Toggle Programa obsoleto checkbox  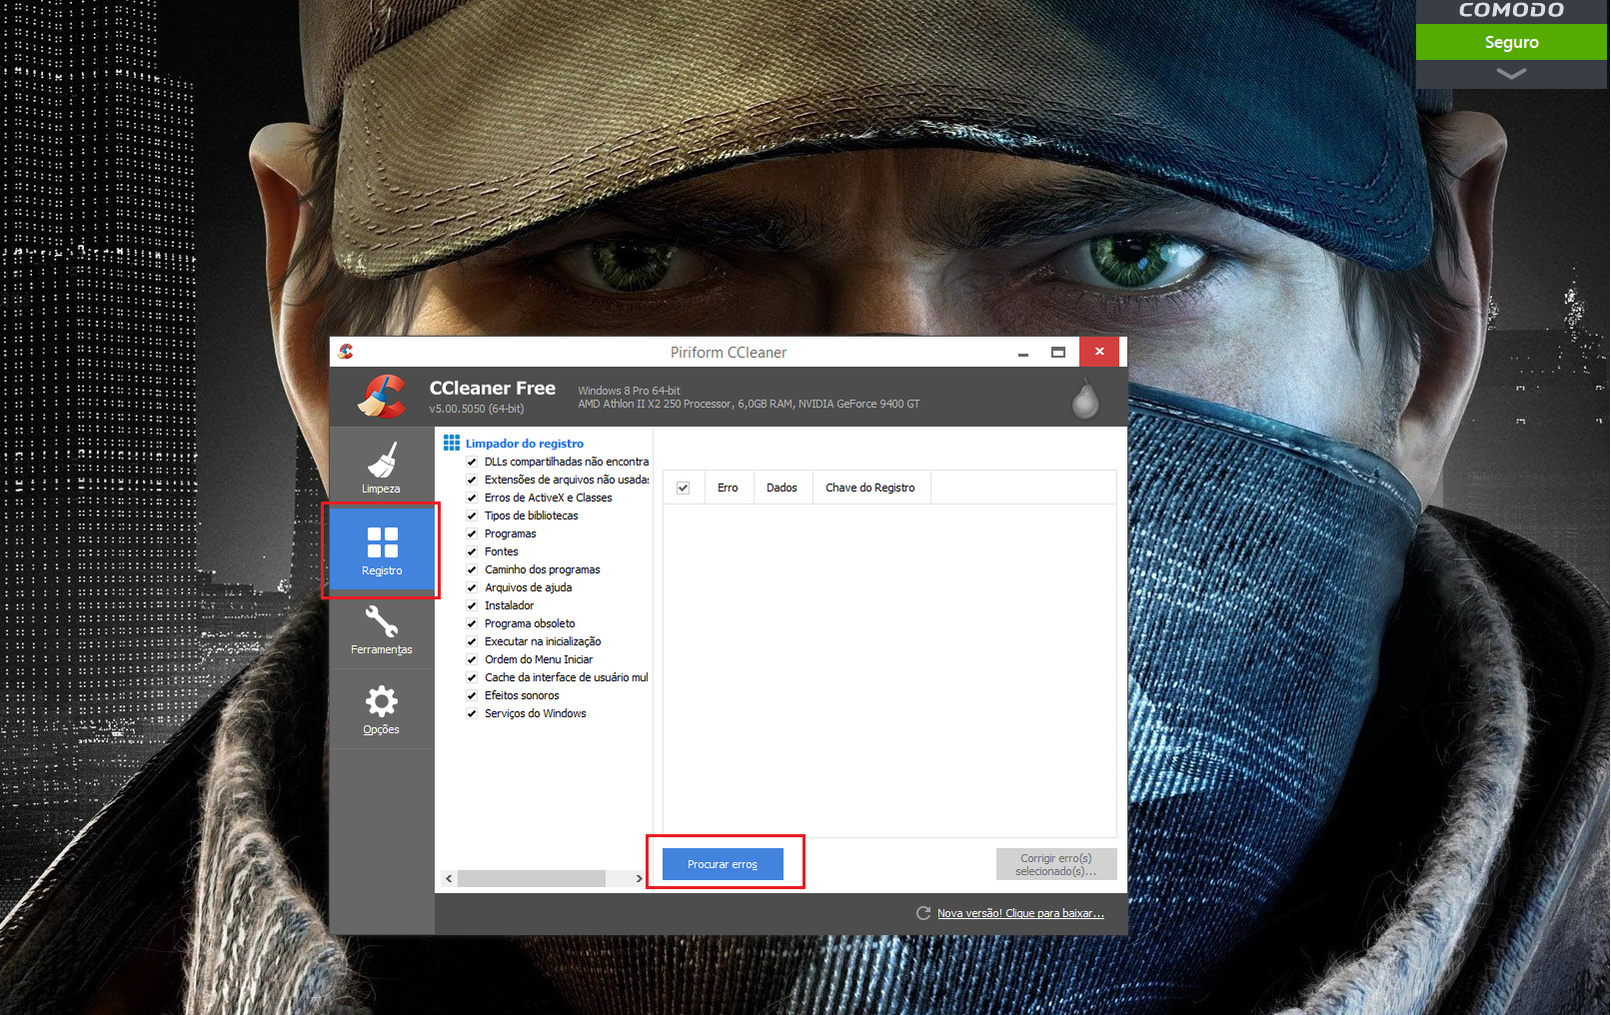coord(472,624)
